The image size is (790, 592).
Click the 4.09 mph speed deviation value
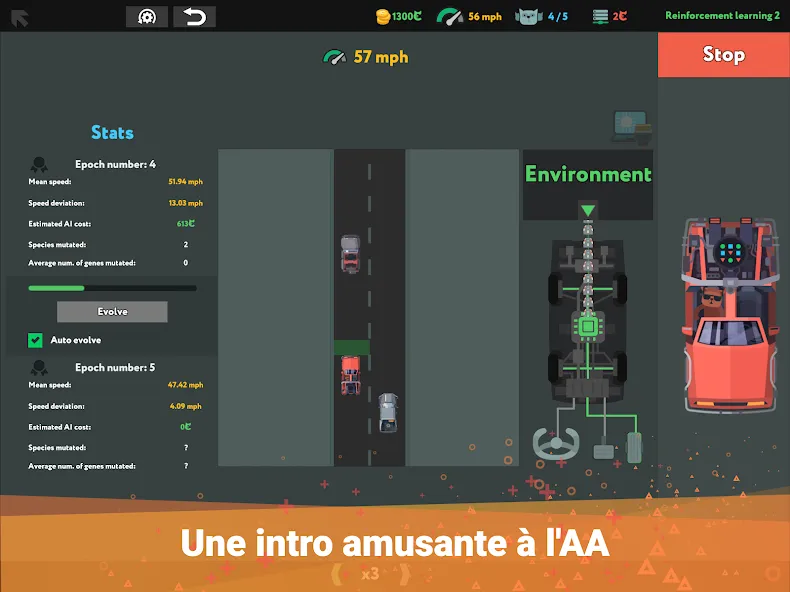(x=185, y=406)
